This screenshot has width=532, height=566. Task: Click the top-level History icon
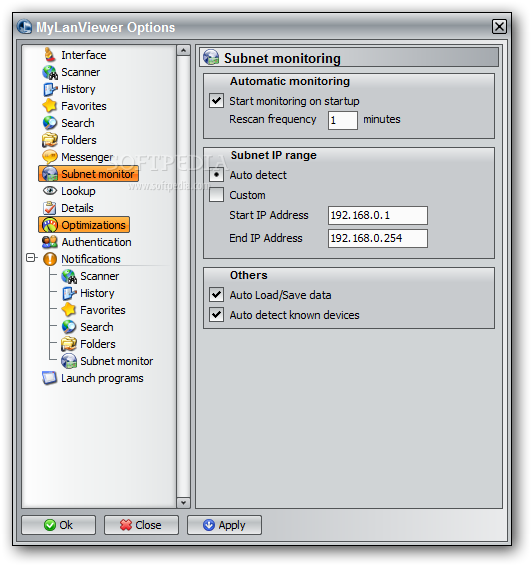pyautogui.click(x=50, y=89)
